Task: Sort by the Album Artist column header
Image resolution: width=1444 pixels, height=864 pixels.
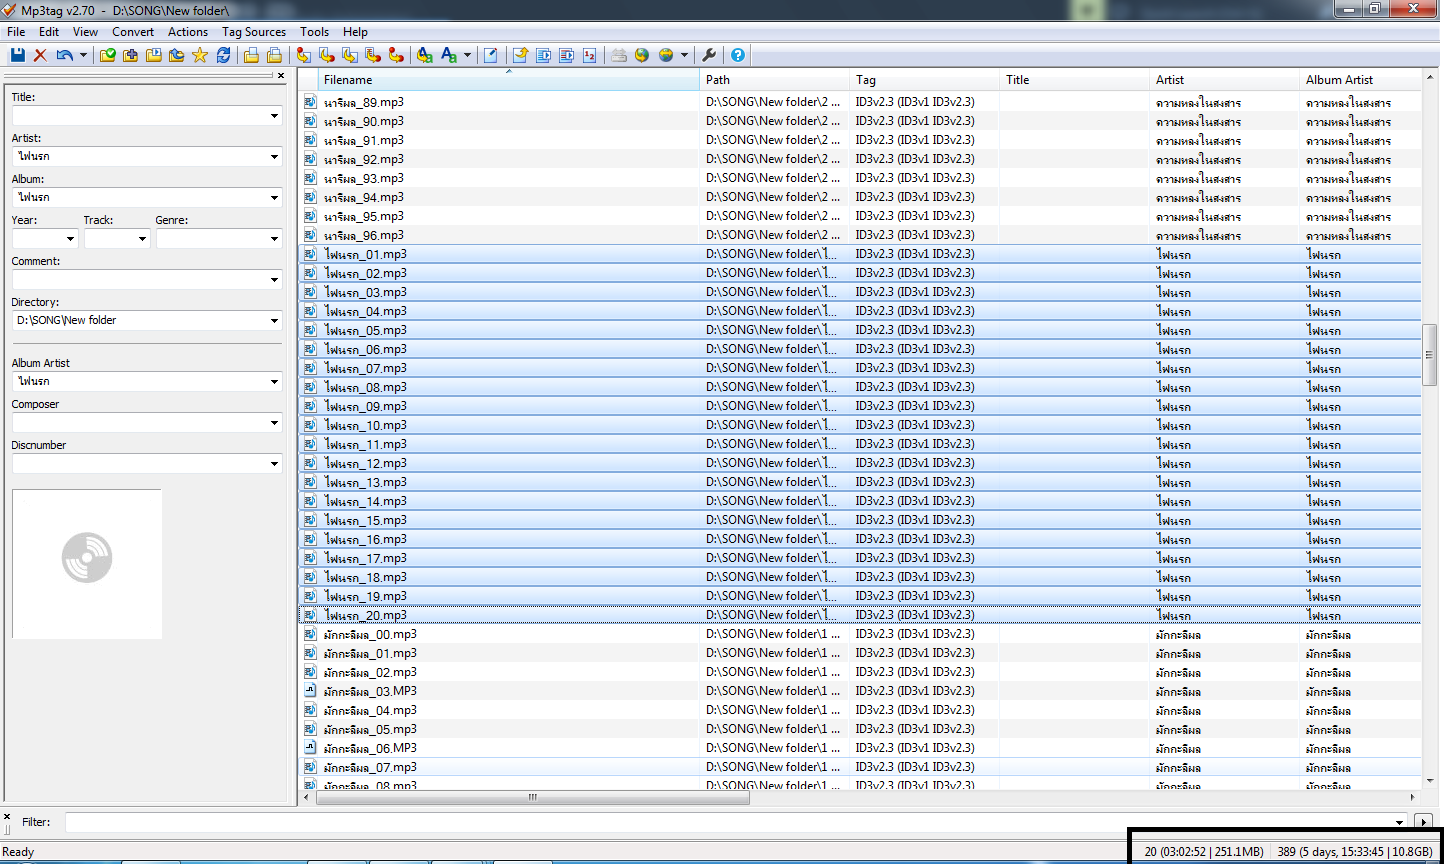Action: point(1360,80)
